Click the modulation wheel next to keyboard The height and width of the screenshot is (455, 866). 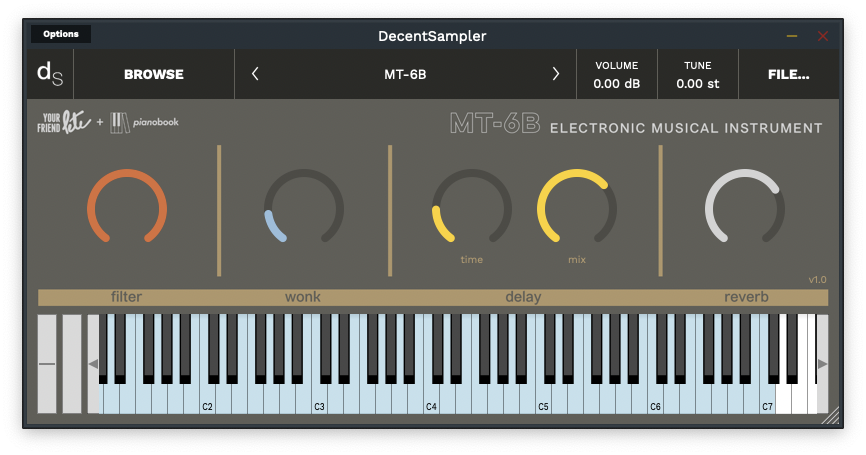coord(72,364)
